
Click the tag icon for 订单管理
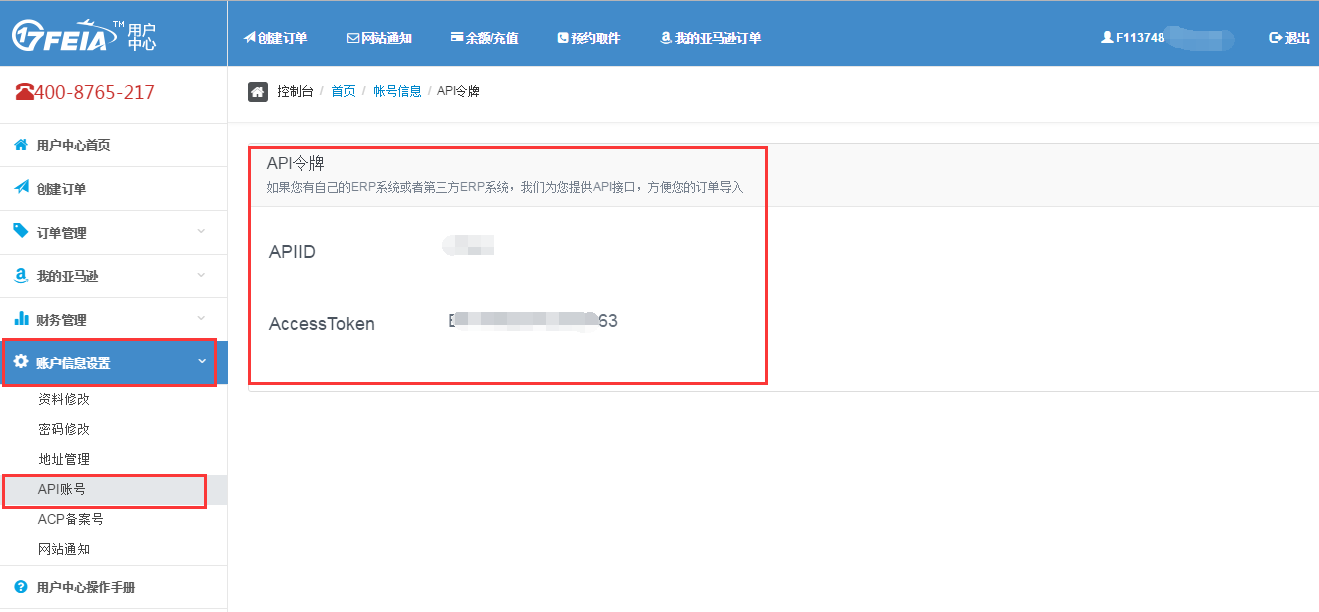coord(21,231)
